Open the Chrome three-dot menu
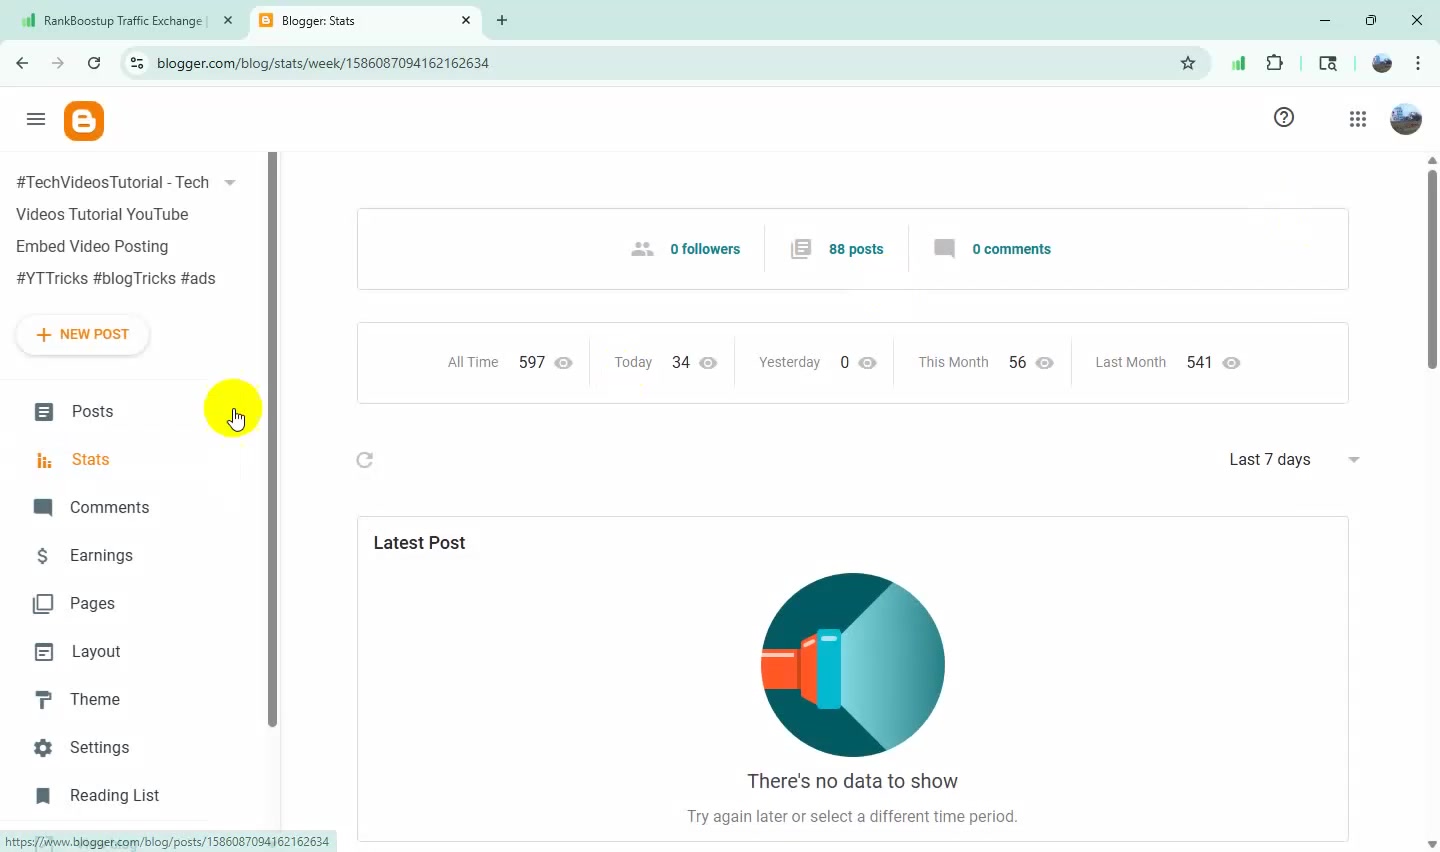Image resolution: width=1440 pixels, height=852 pixels. coord(1419,63)
